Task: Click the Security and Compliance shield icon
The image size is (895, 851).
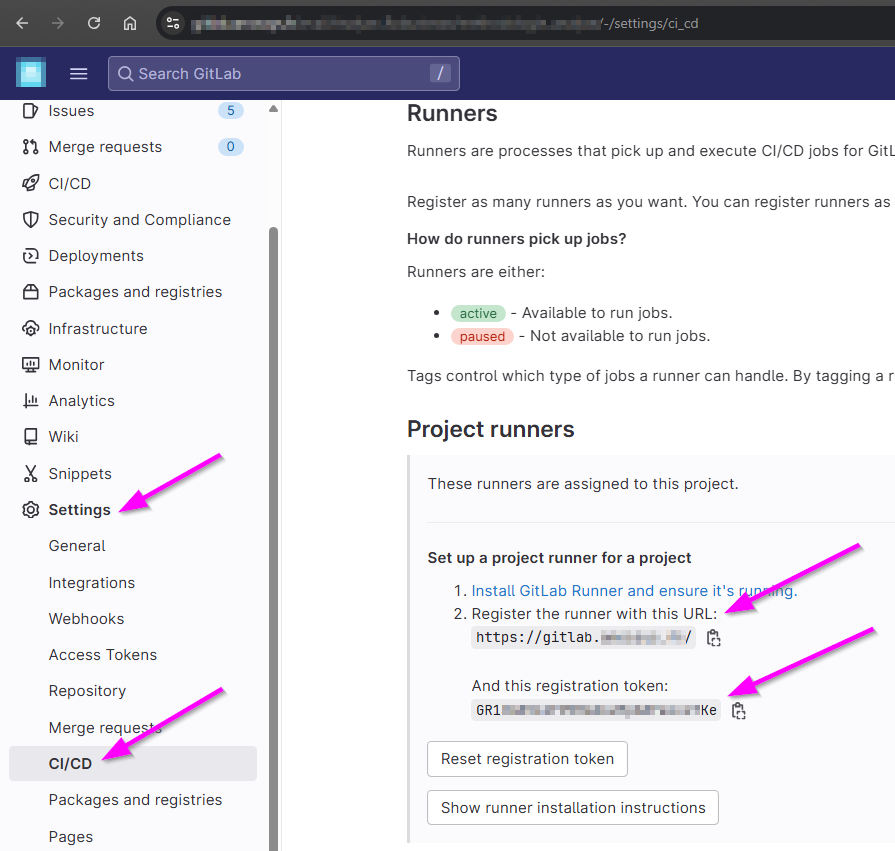Action: click(28, 219)
